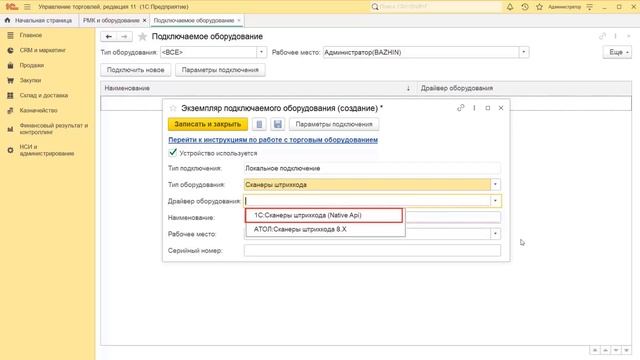Open НСИ и администрирование section
This screenshot has height=360, width=640.
pyautogui.click(x=47, y=150)
